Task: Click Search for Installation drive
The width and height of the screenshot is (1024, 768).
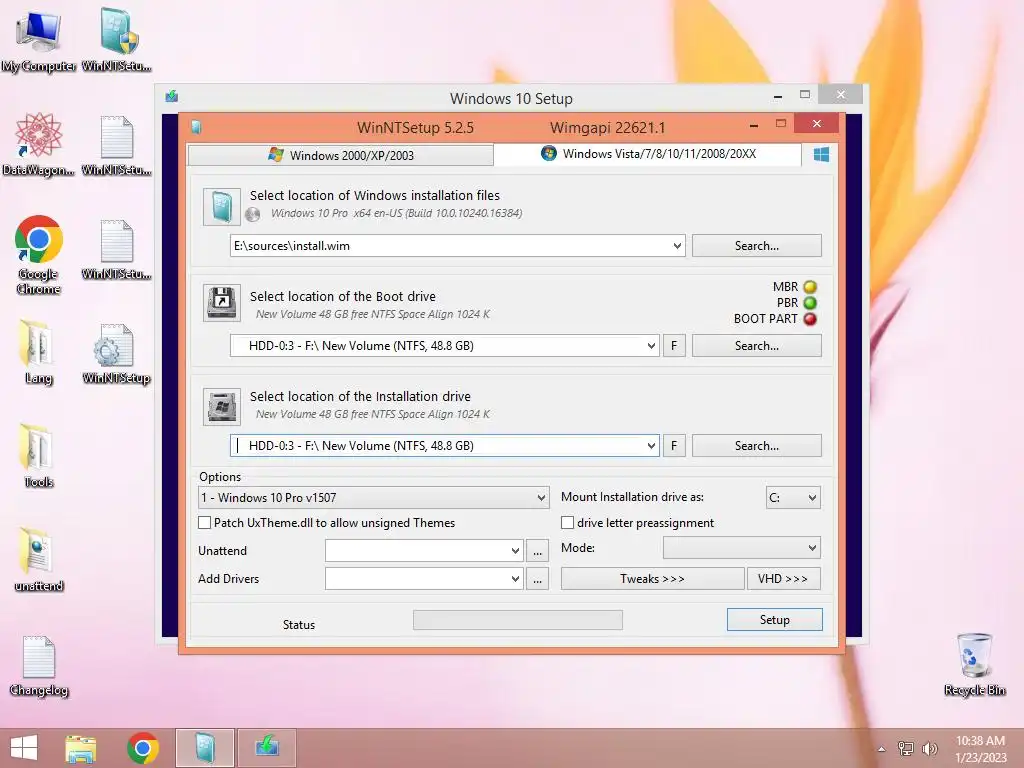Action: (756, 446)
